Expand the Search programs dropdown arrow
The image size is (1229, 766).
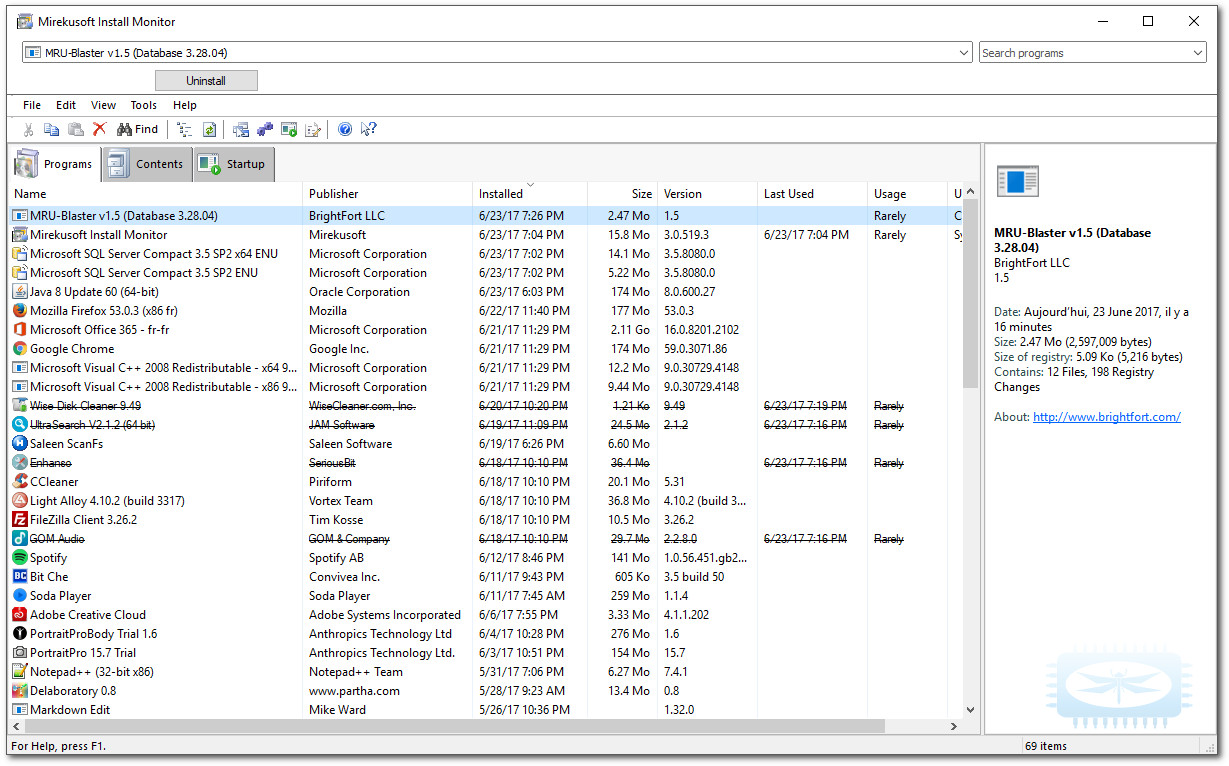coord(1198,53)
